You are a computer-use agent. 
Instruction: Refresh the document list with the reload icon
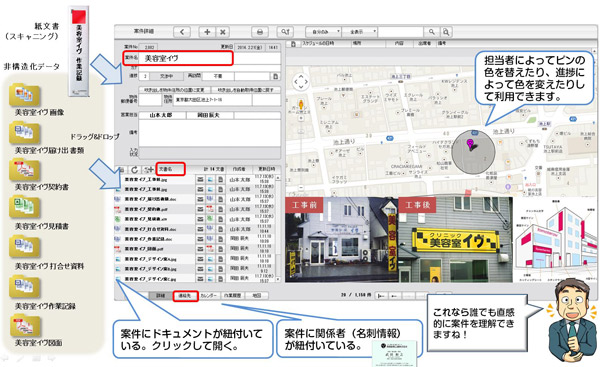click(x=134, y=169)
